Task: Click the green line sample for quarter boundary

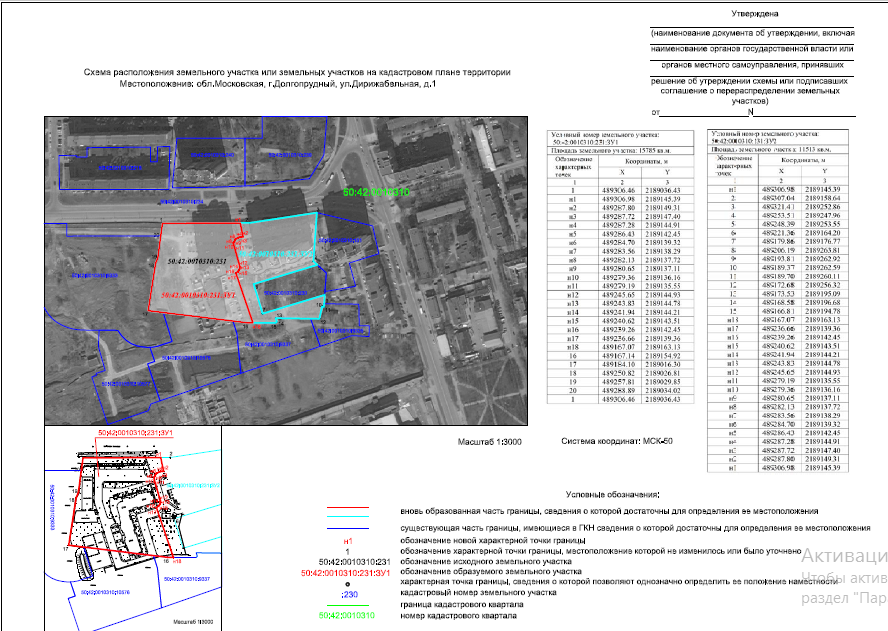Action: pos(348,605)
